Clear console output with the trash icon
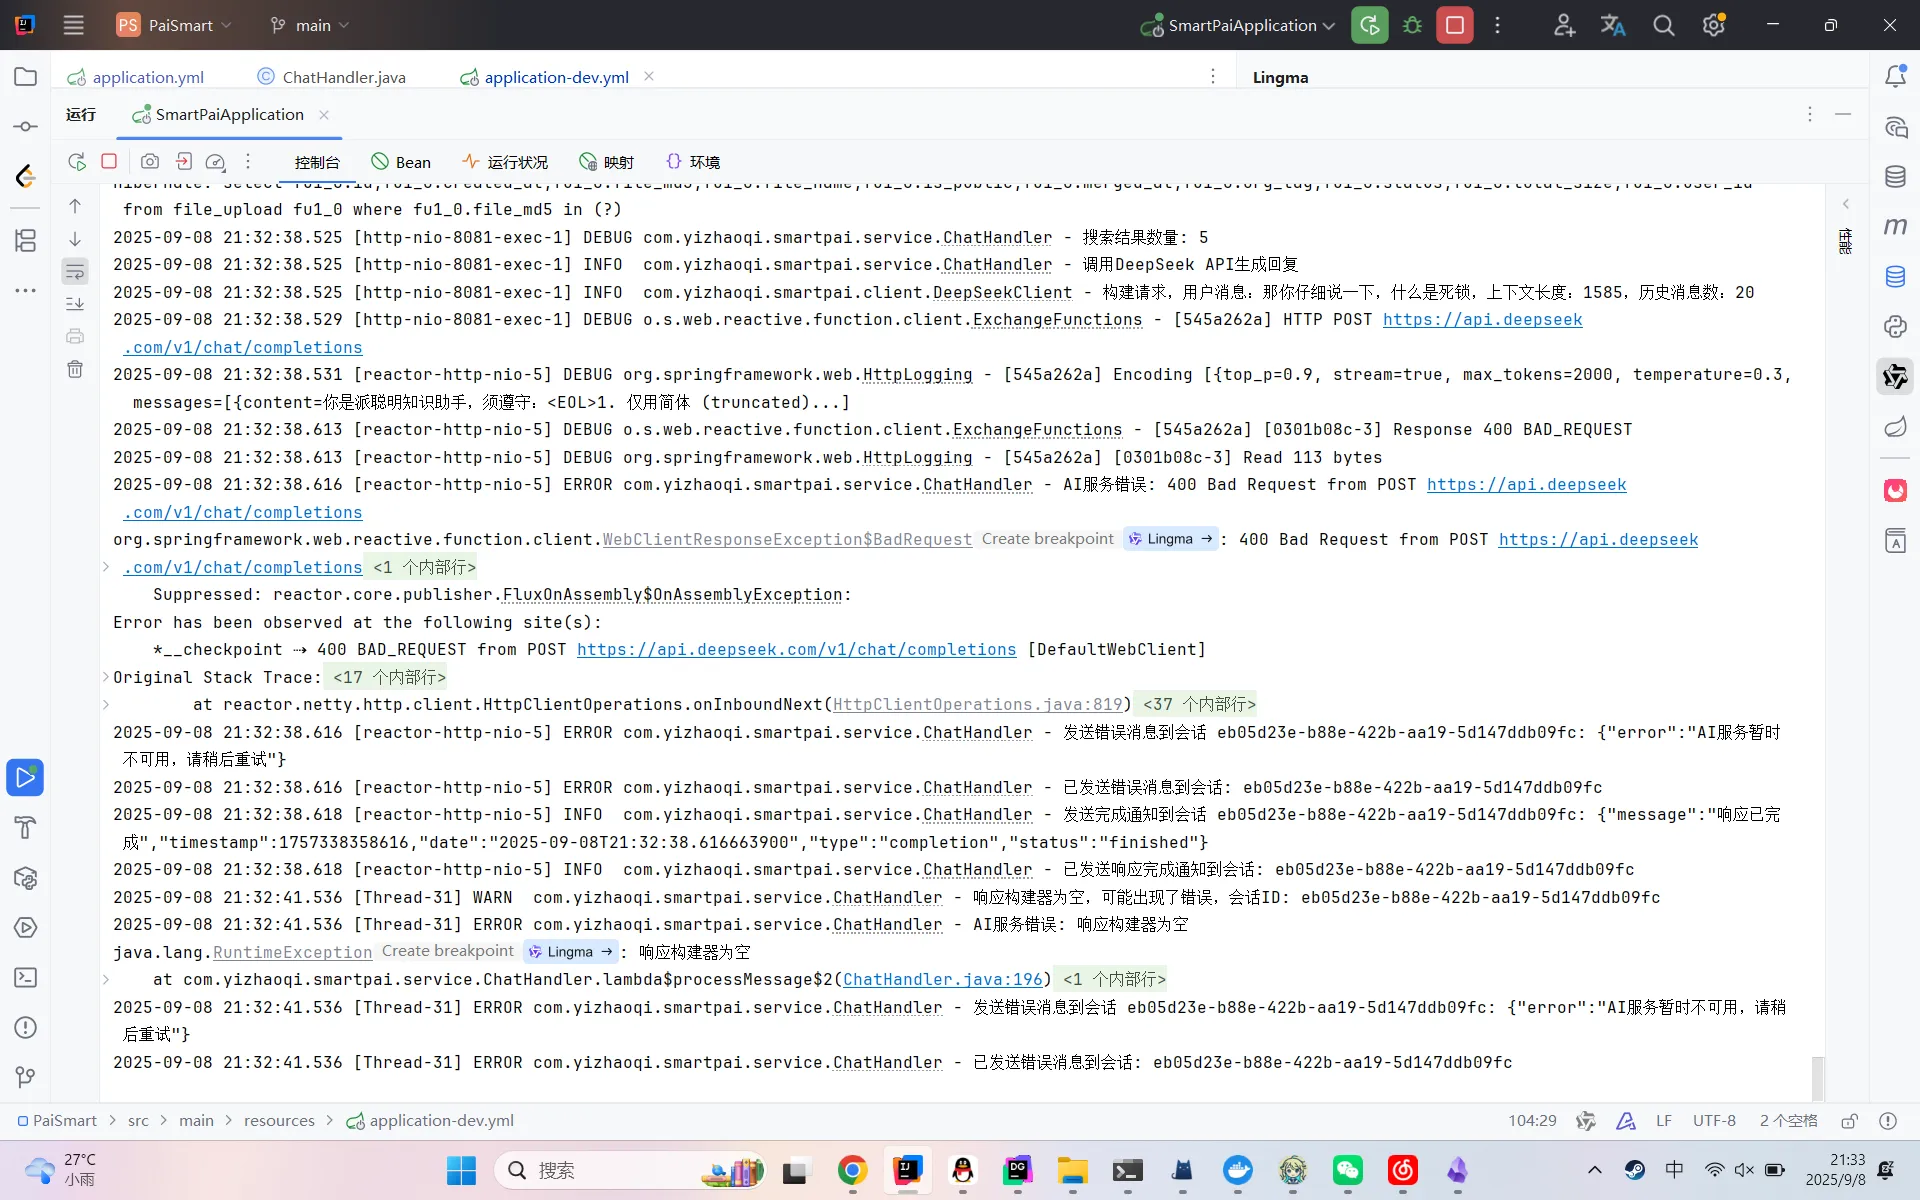Viewport: 1920px width, 1200px height. [75, 369]
